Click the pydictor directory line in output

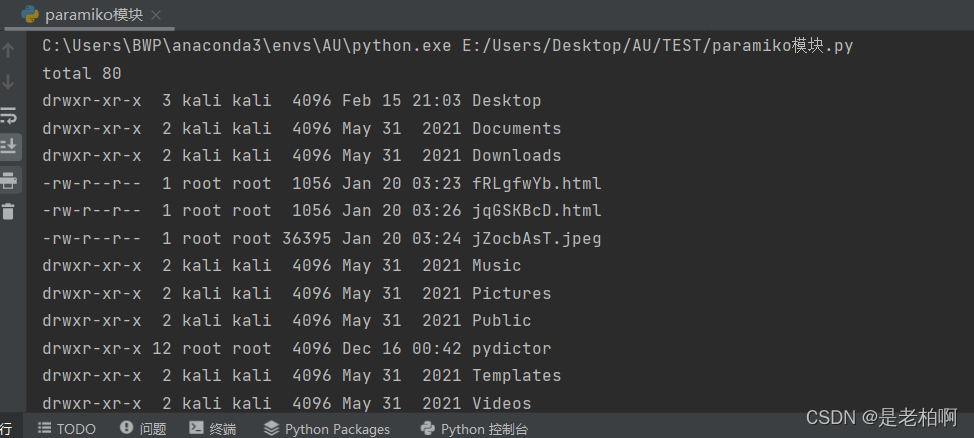pos(297,349)
